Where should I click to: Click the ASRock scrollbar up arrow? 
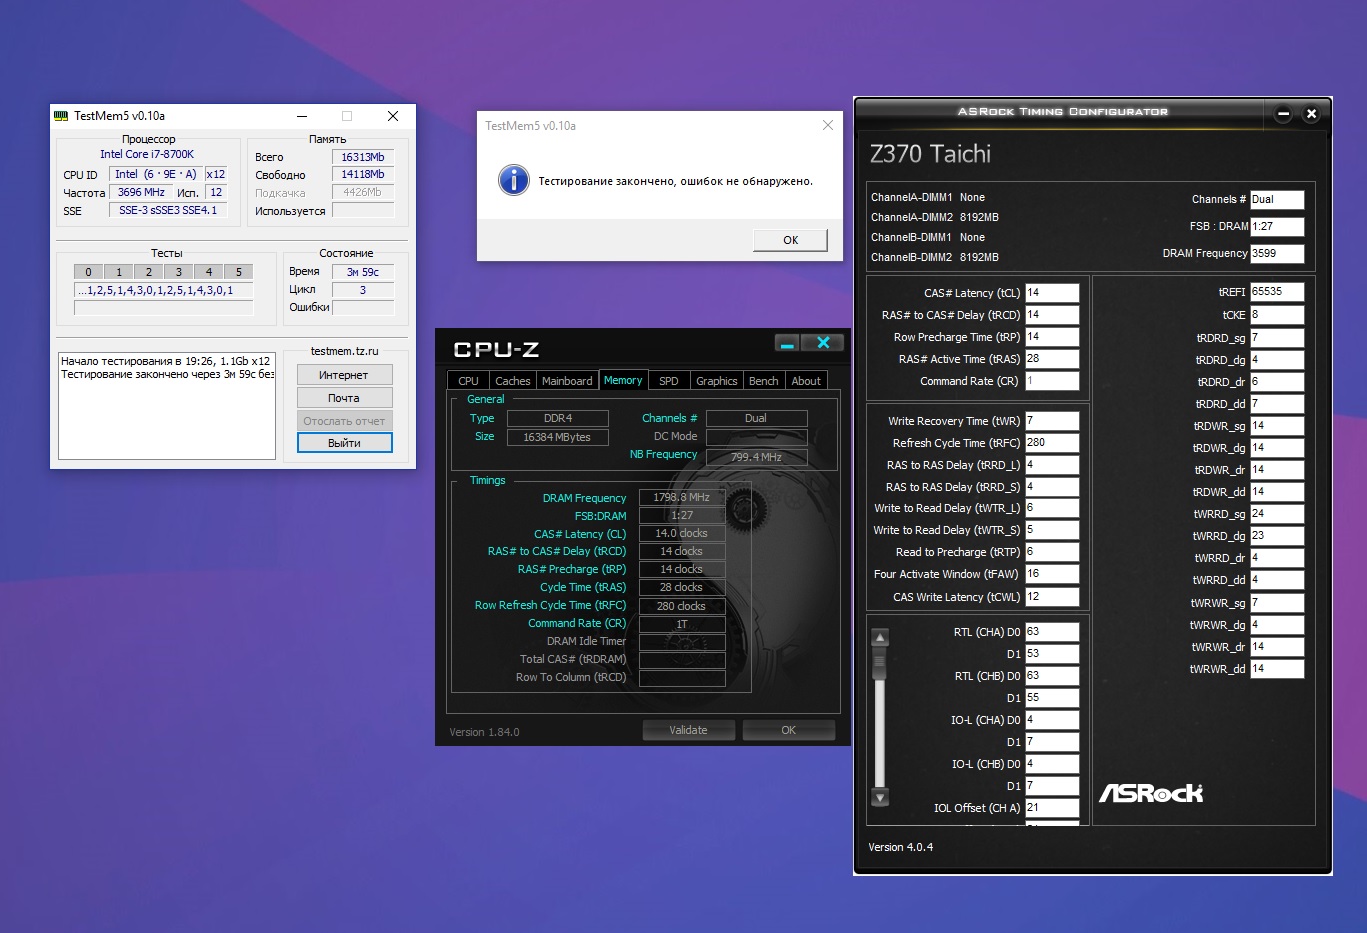pos(880,637)
